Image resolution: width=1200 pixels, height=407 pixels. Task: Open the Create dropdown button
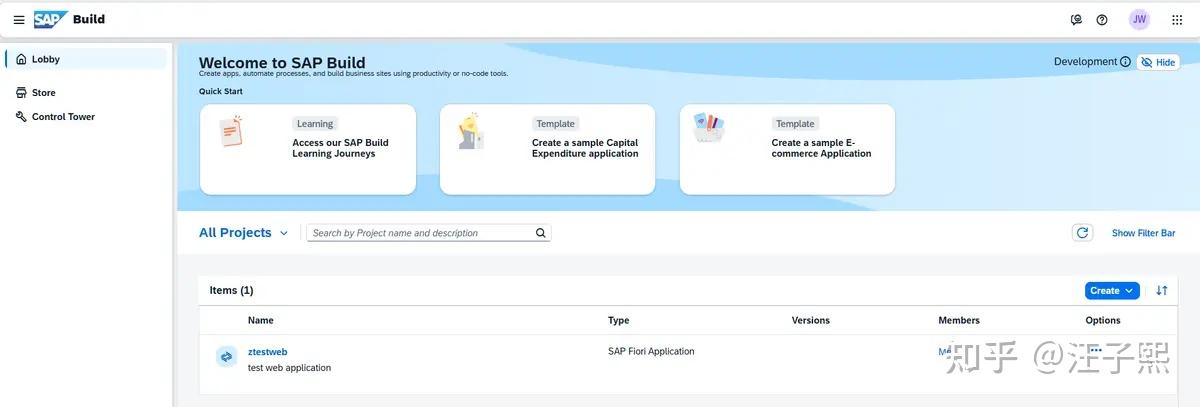point(1112,291)
